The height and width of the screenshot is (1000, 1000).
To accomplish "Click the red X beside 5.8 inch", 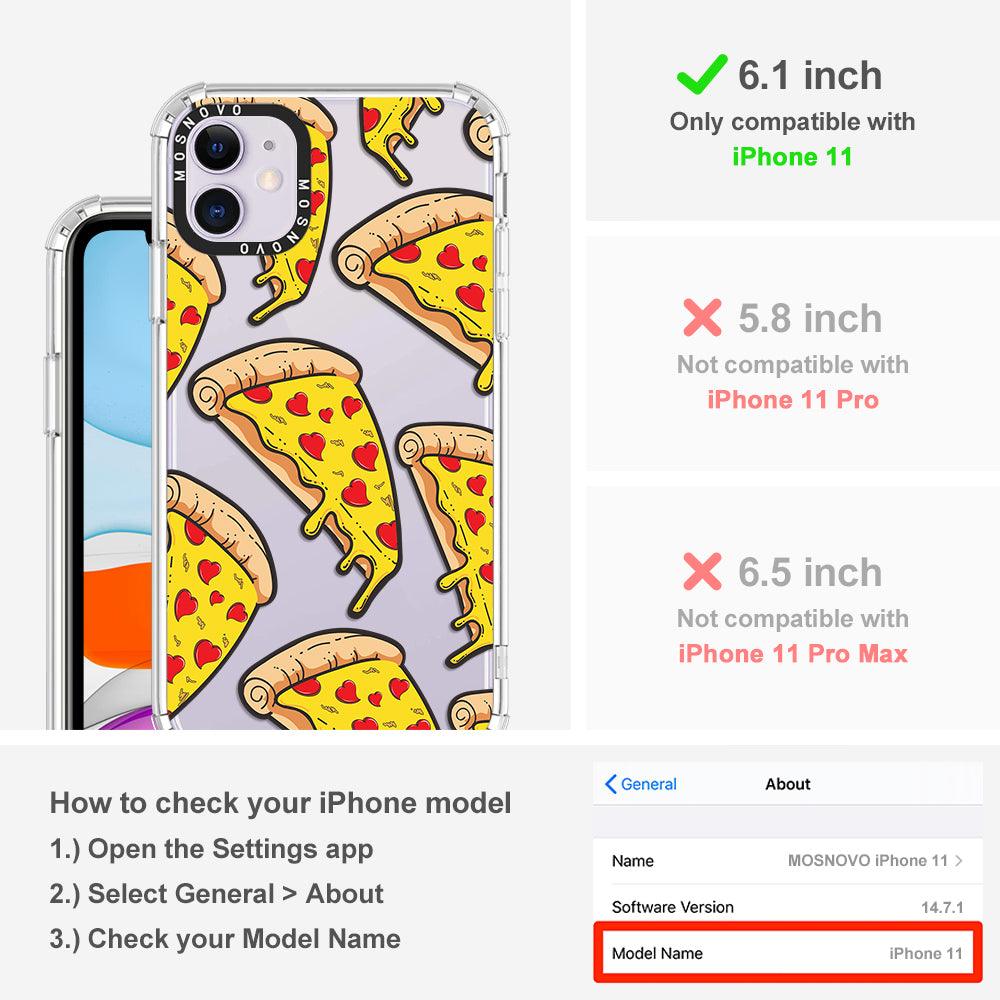I will tap(702, 317).
